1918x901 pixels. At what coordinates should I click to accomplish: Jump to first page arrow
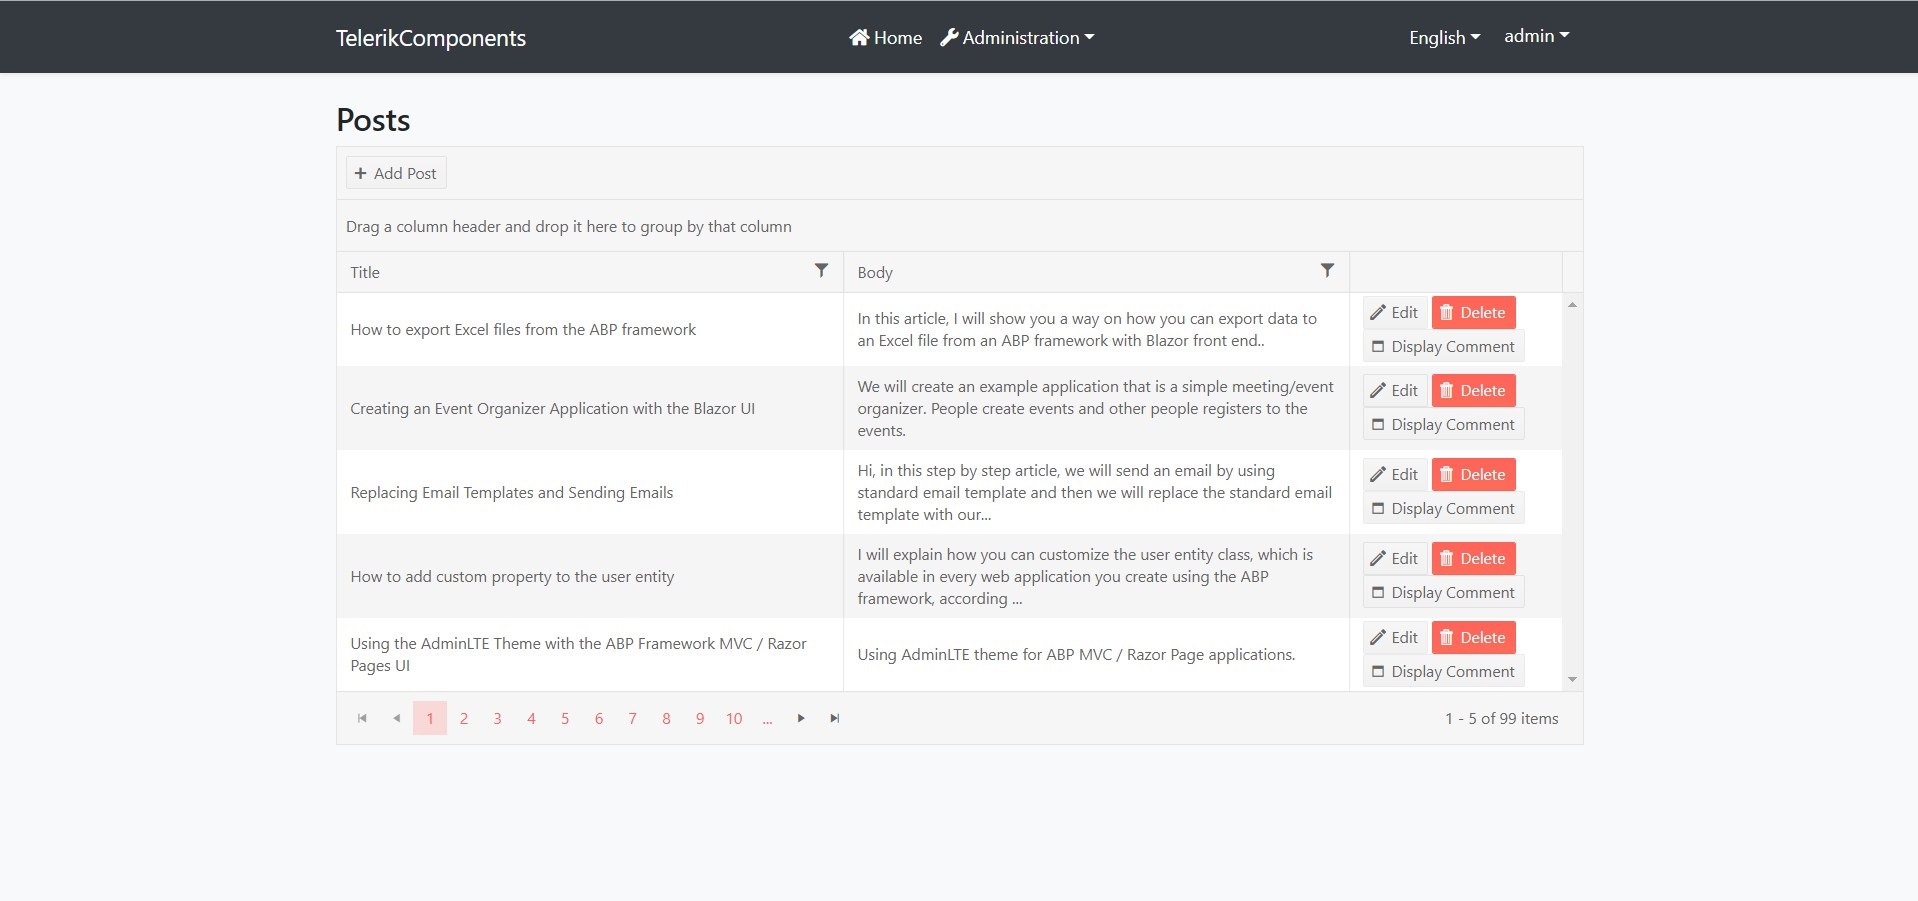(362, 718)
